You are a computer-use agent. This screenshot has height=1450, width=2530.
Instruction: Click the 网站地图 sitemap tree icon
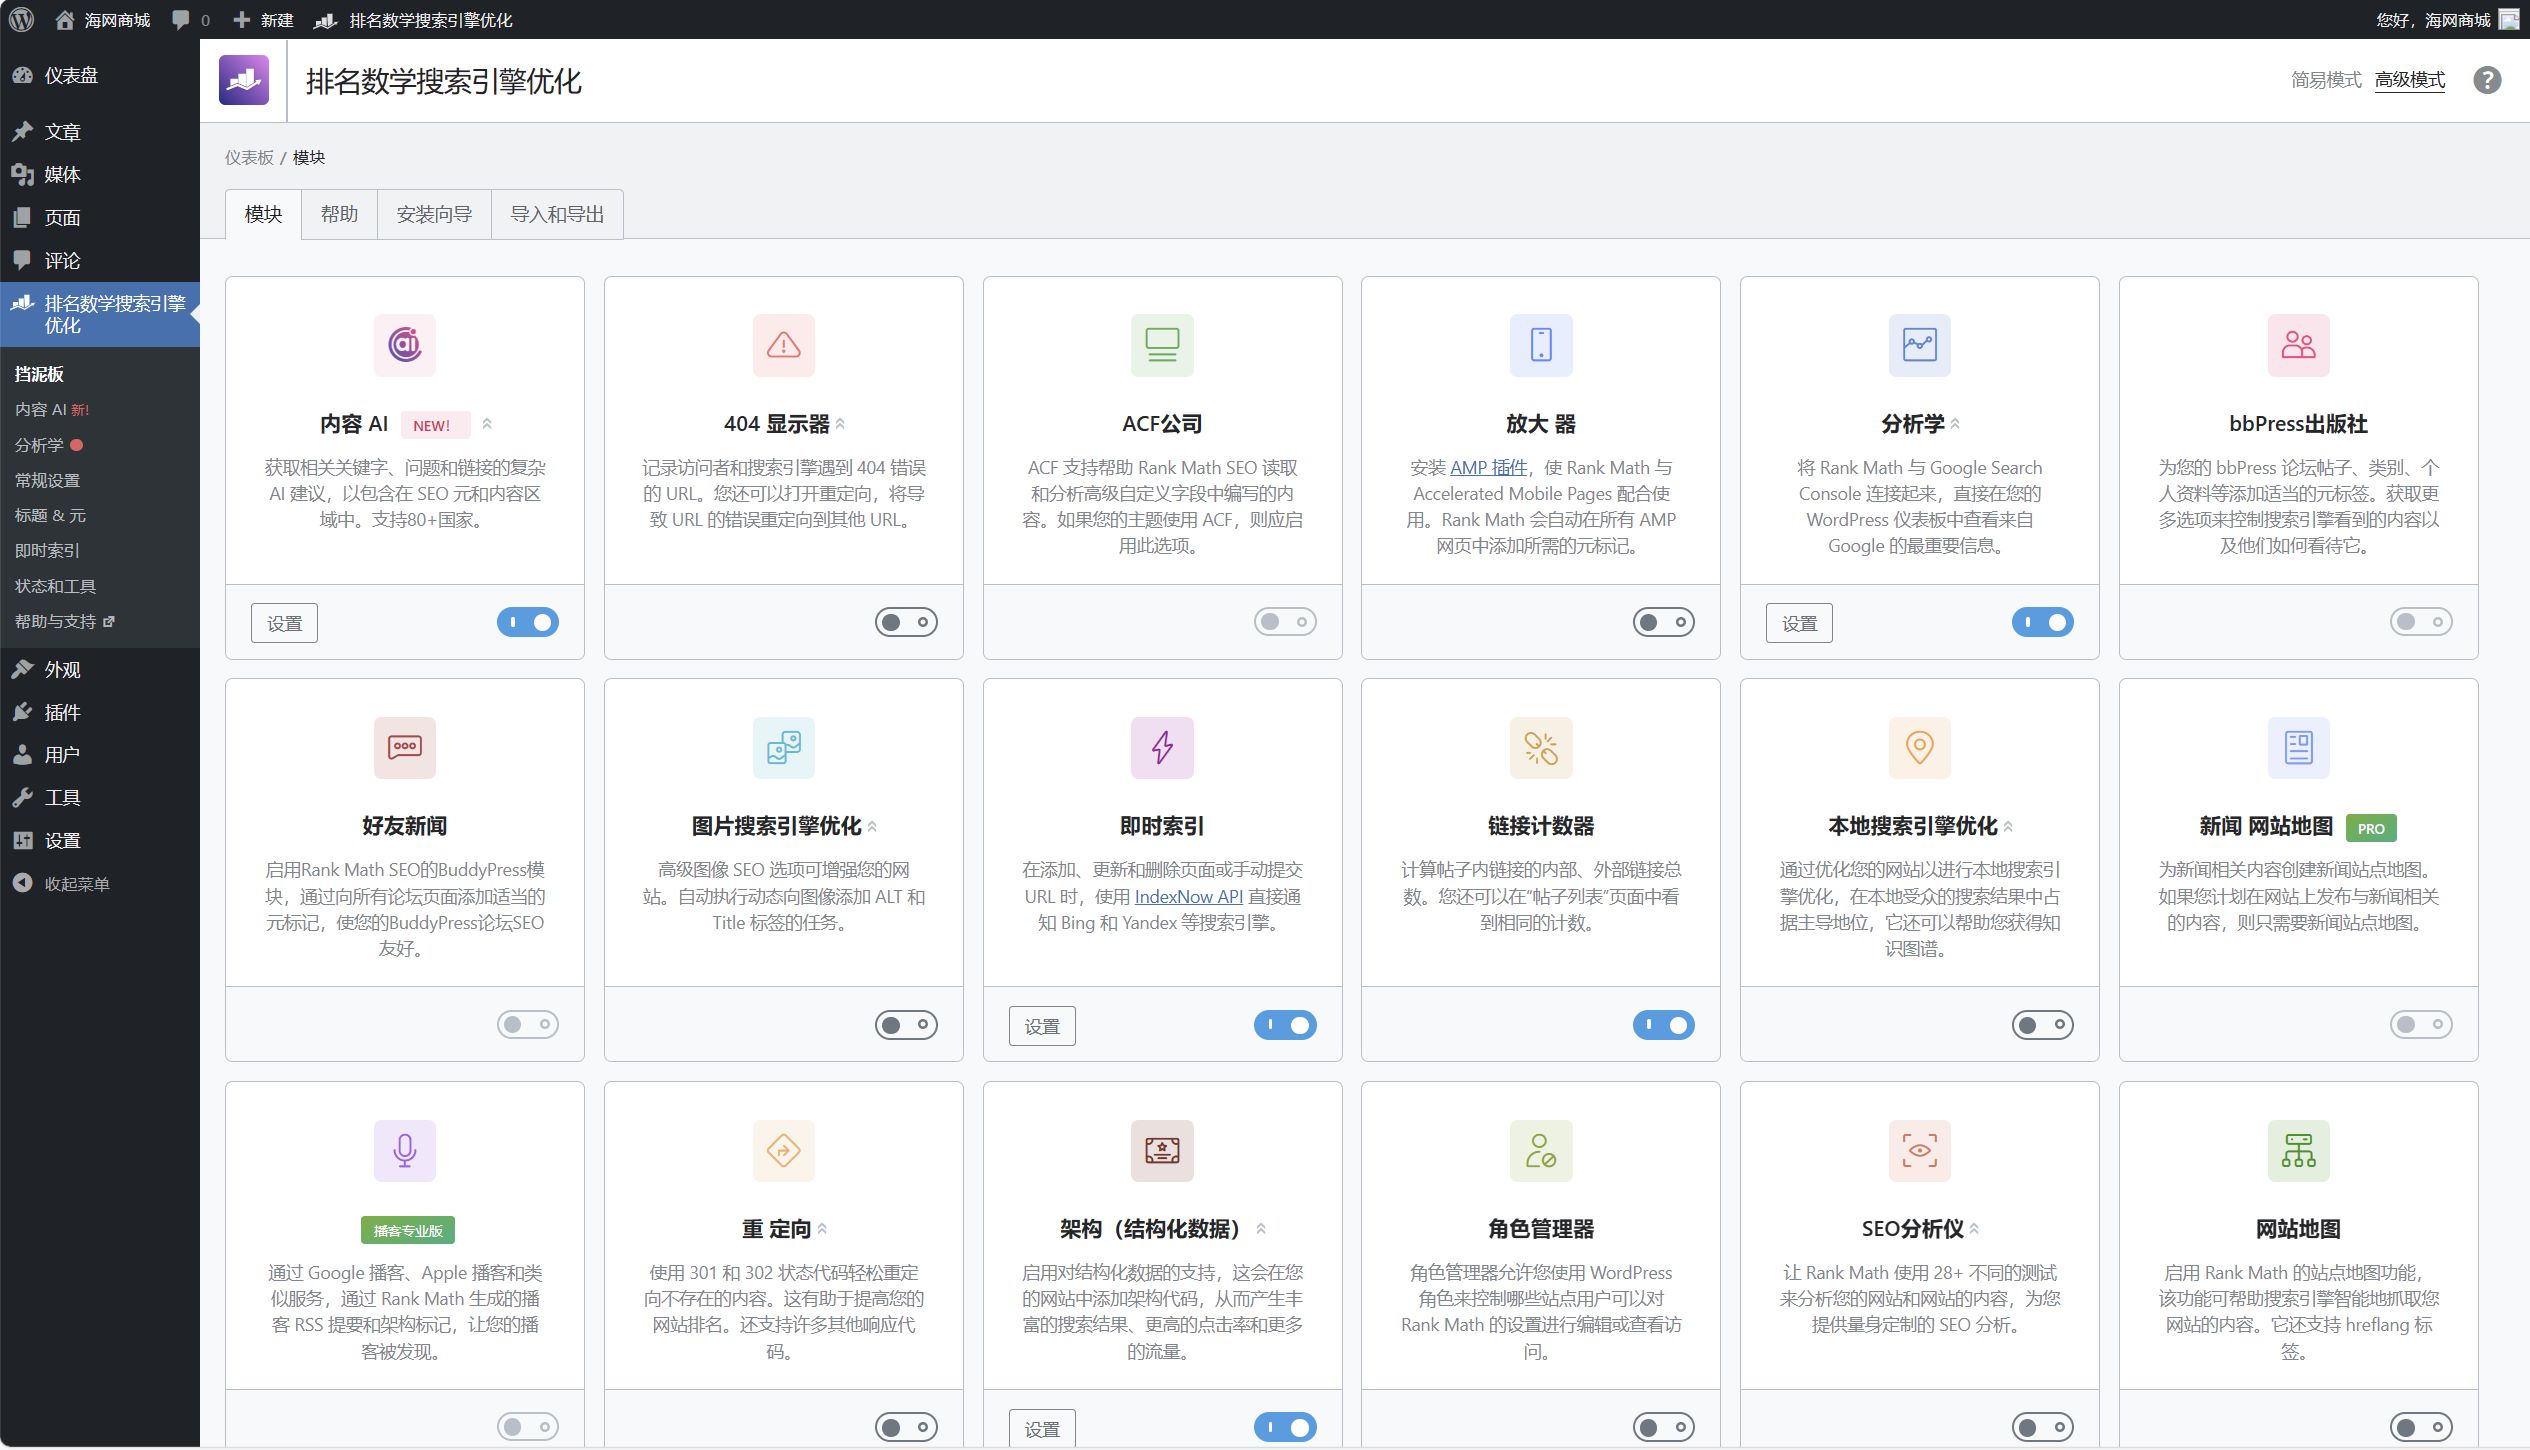pos(2299,1150)
